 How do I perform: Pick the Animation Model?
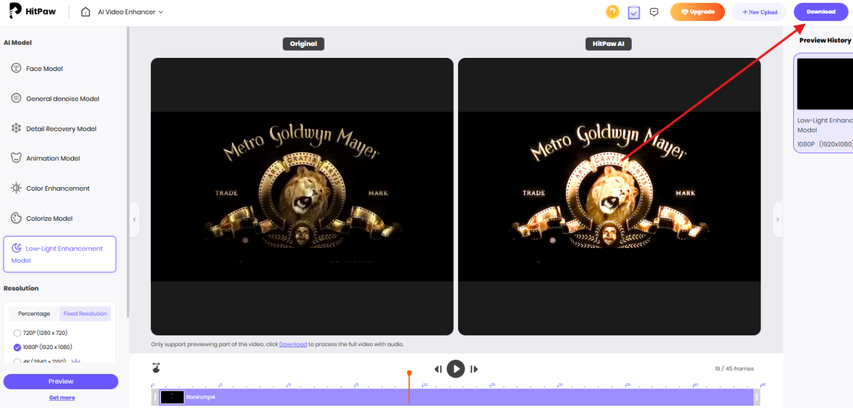coord(53,158)
